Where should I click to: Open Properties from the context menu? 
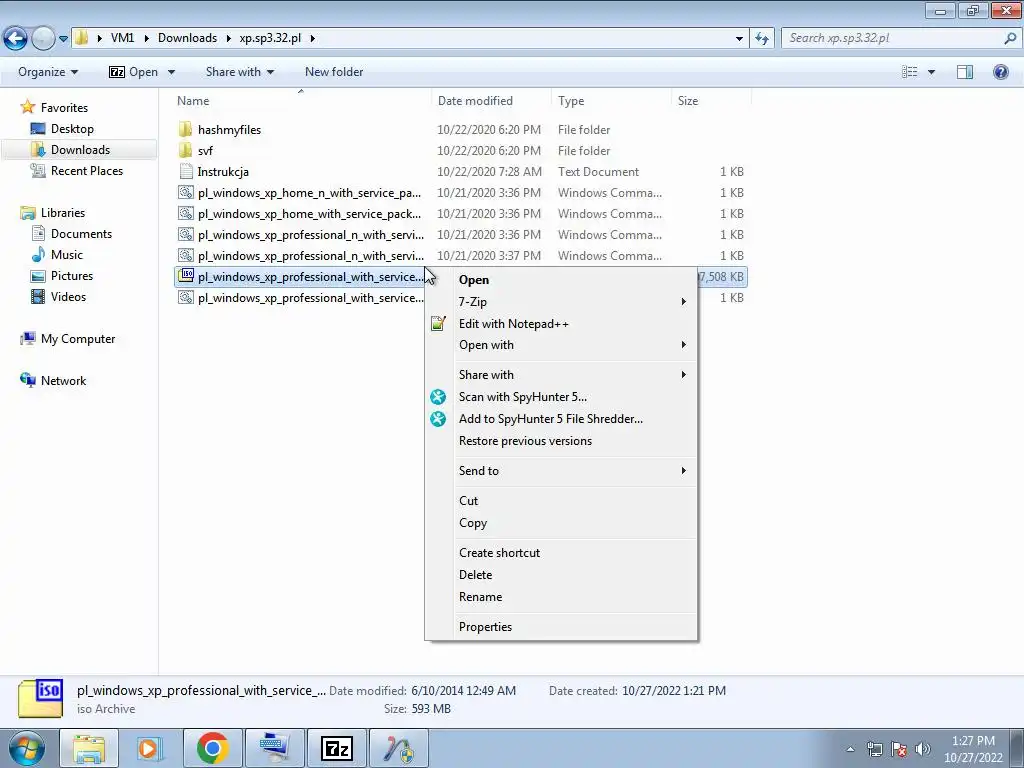pyautogui.click(x=561, y=626)
